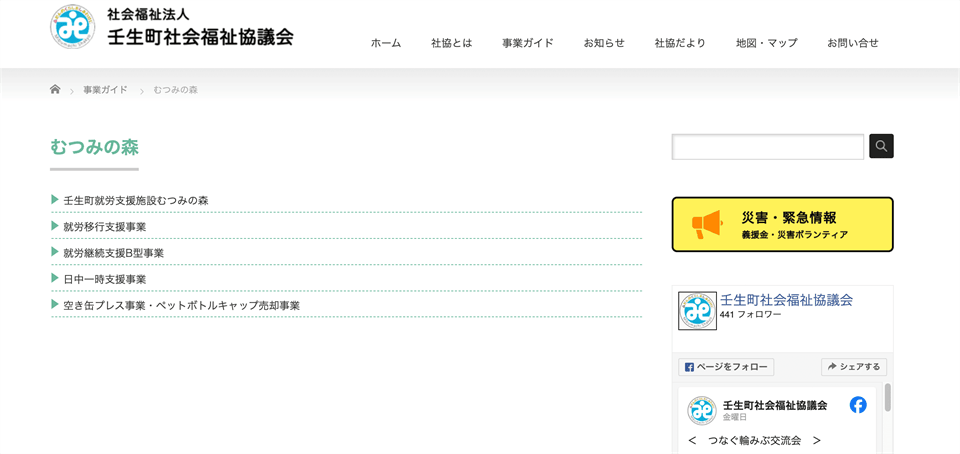Open the 就労継続支援B型事業 link

[113, 253]
